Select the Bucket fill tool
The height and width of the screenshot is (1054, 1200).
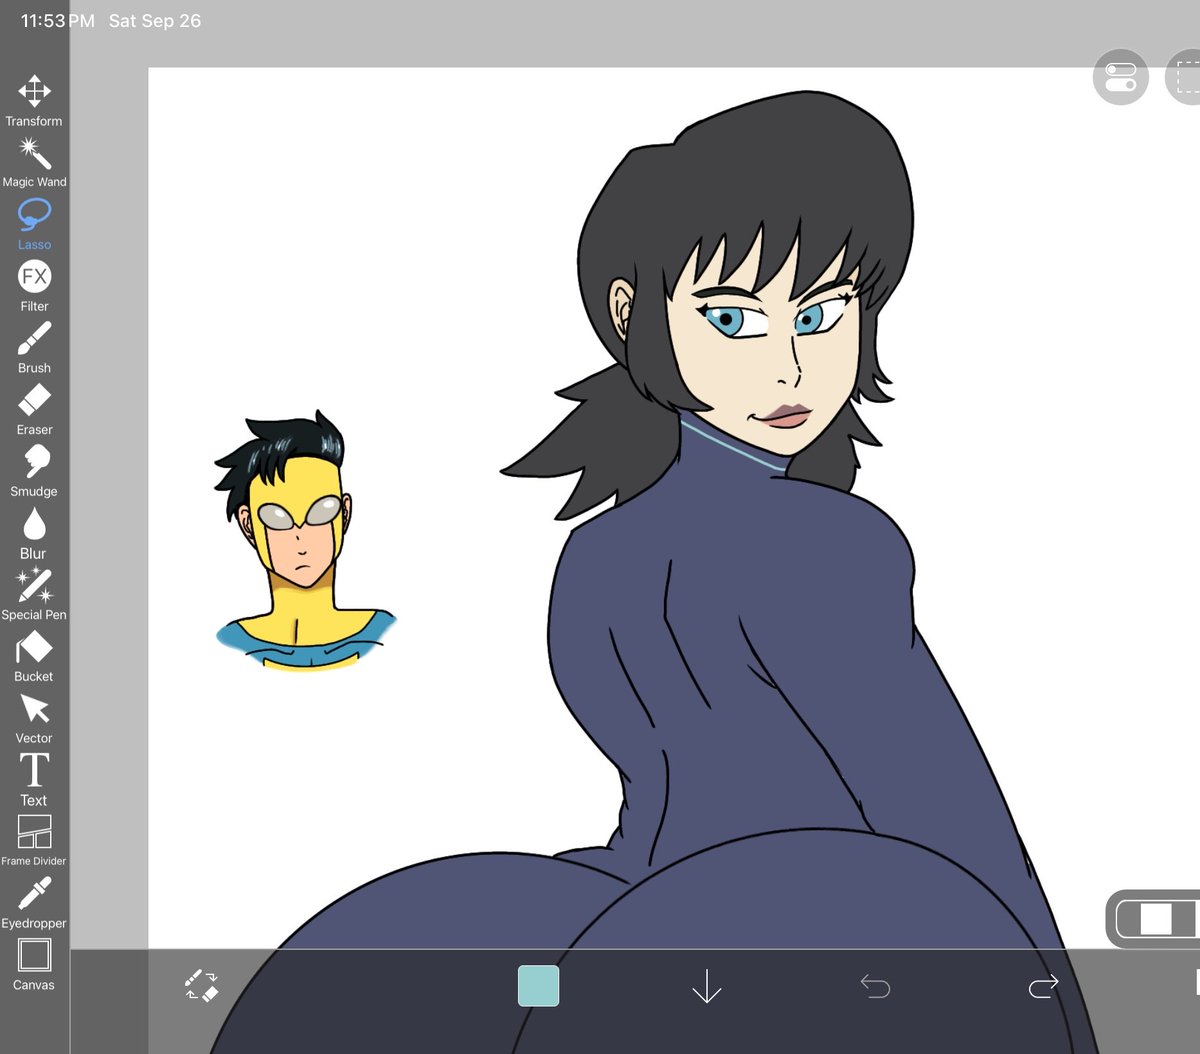[34, 657]
